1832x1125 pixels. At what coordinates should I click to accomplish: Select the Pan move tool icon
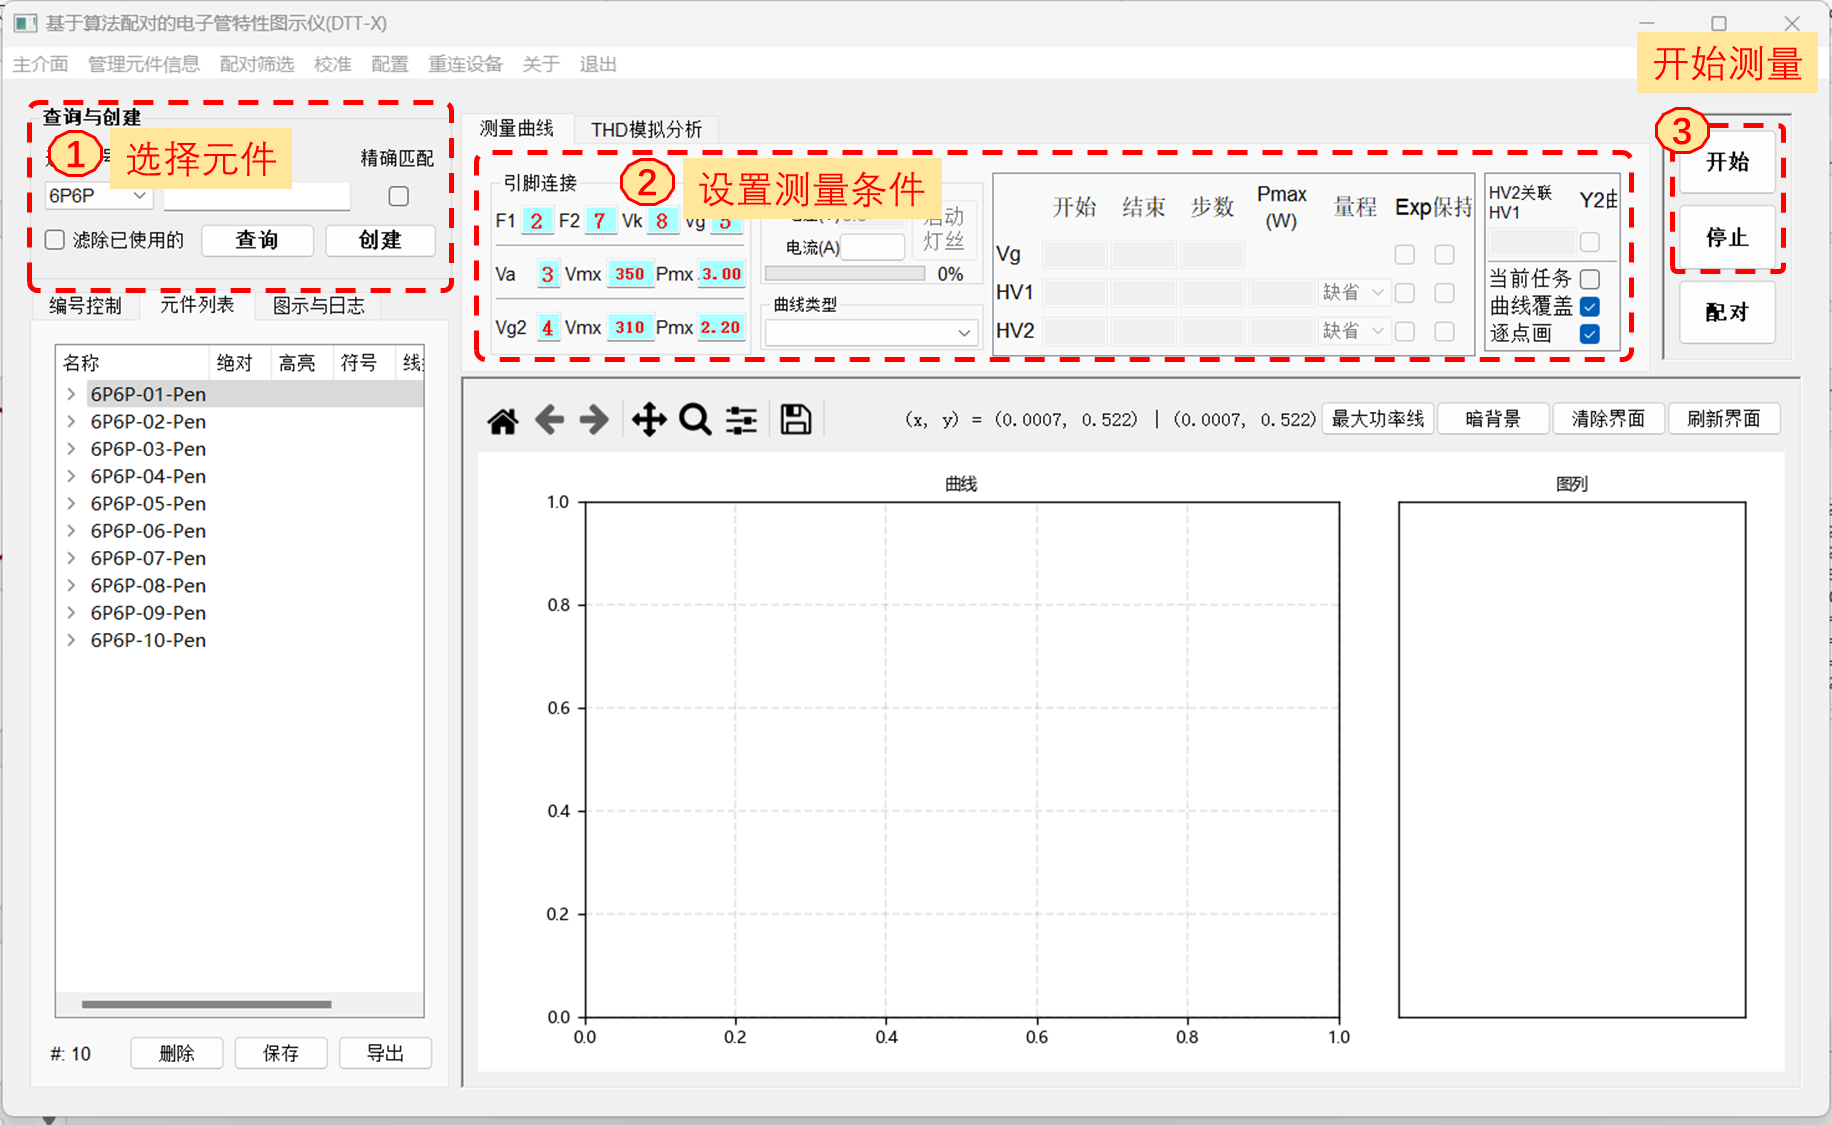coord(649,420)
